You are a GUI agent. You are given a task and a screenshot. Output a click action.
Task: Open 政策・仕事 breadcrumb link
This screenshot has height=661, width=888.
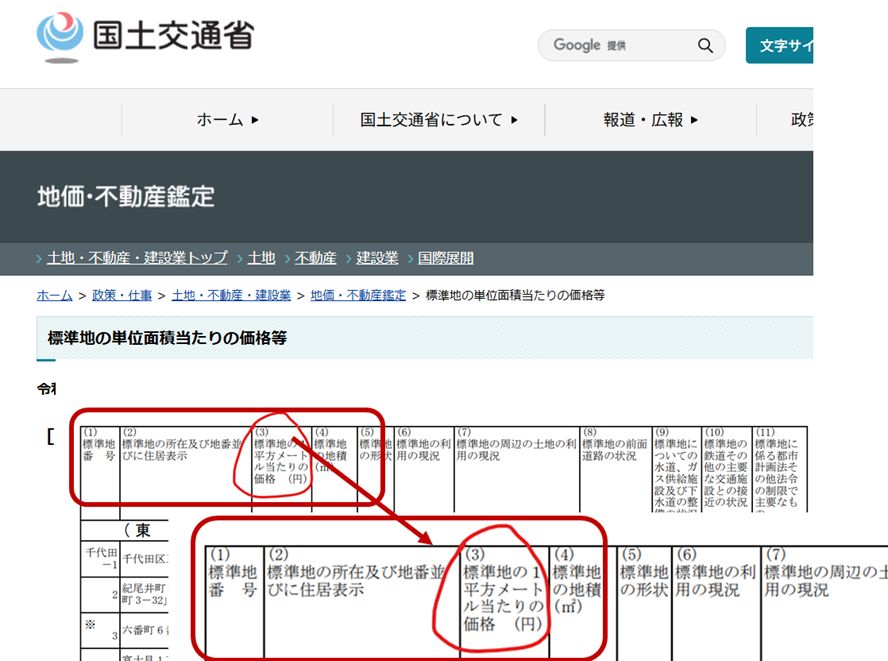pos(122,295)
